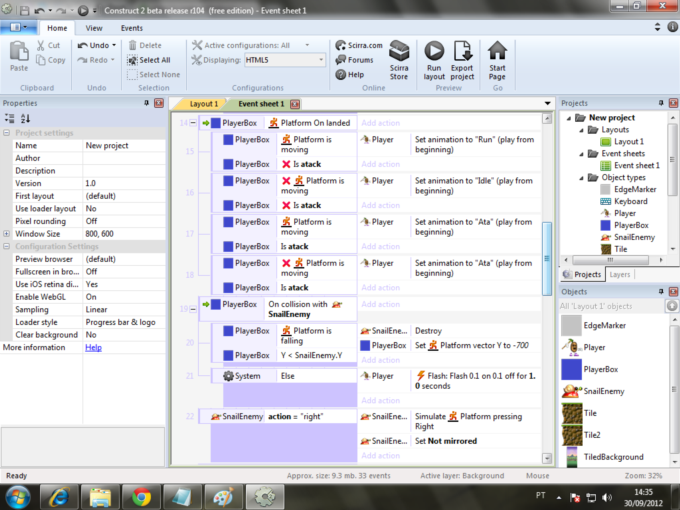Open the Scirra Store
The image size is (680, 510).
(399, 60)
